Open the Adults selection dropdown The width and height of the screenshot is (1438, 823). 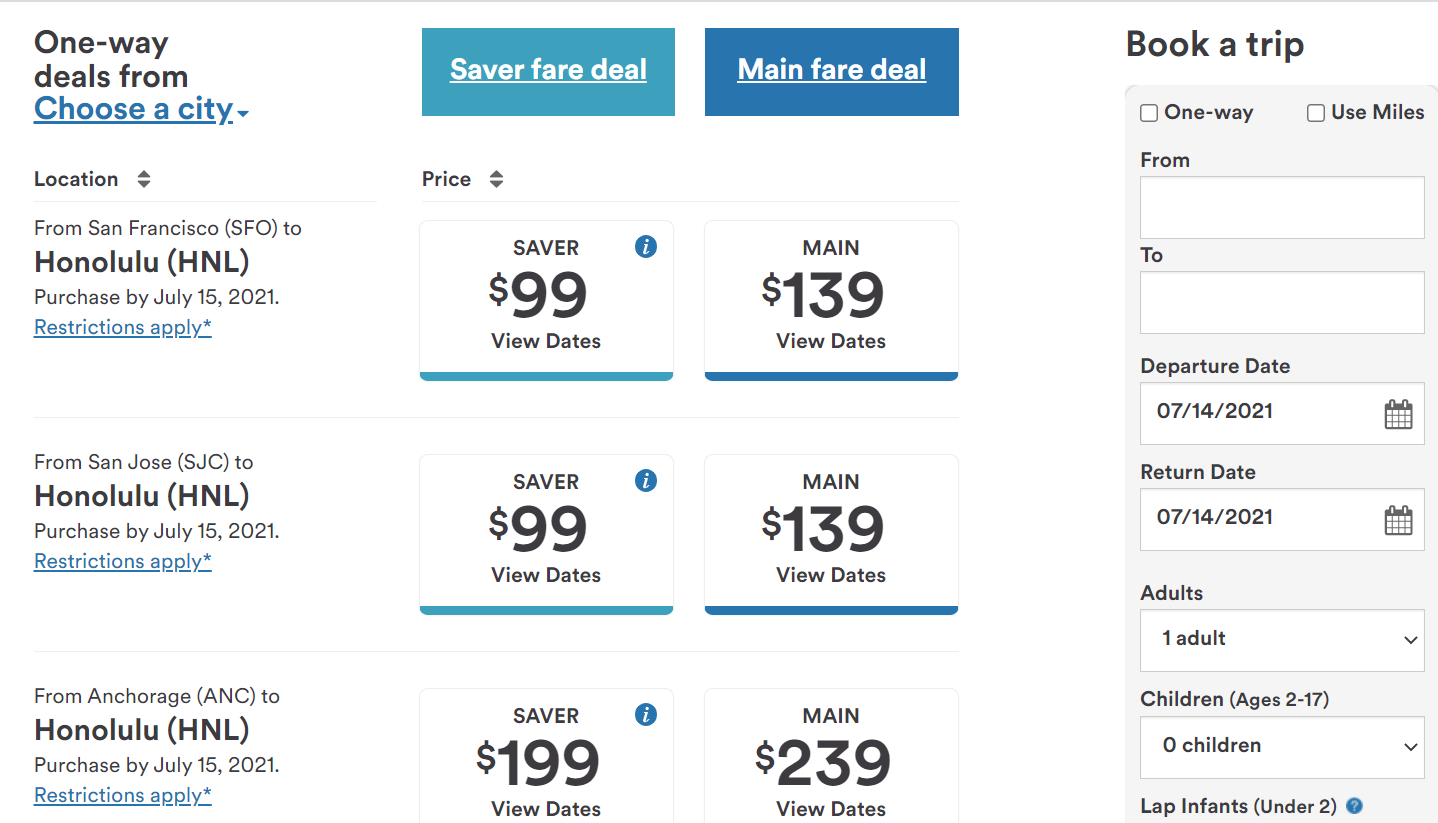pyautogui.click(x=1282, y=640)
